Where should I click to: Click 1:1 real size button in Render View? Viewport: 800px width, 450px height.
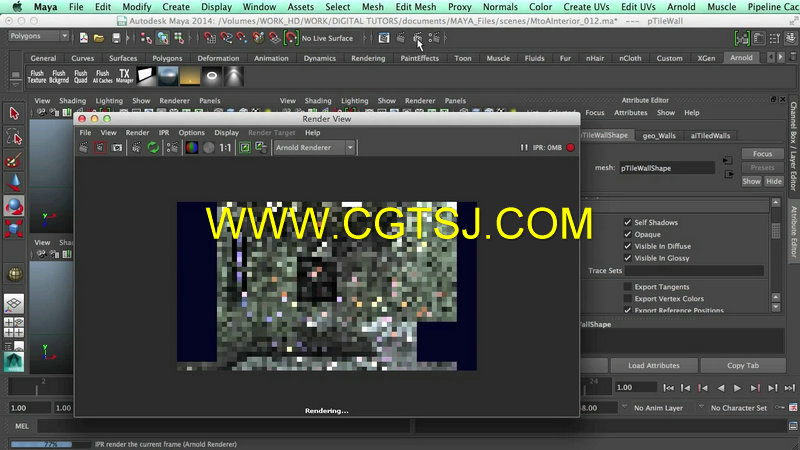(x=225, y=148)
